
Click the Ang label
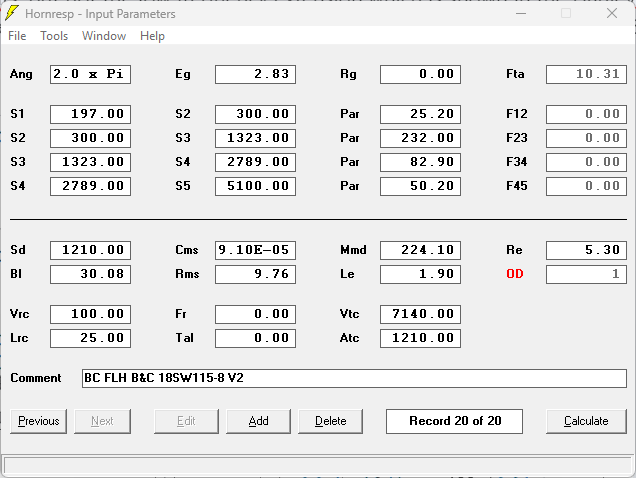click(21, 75)
